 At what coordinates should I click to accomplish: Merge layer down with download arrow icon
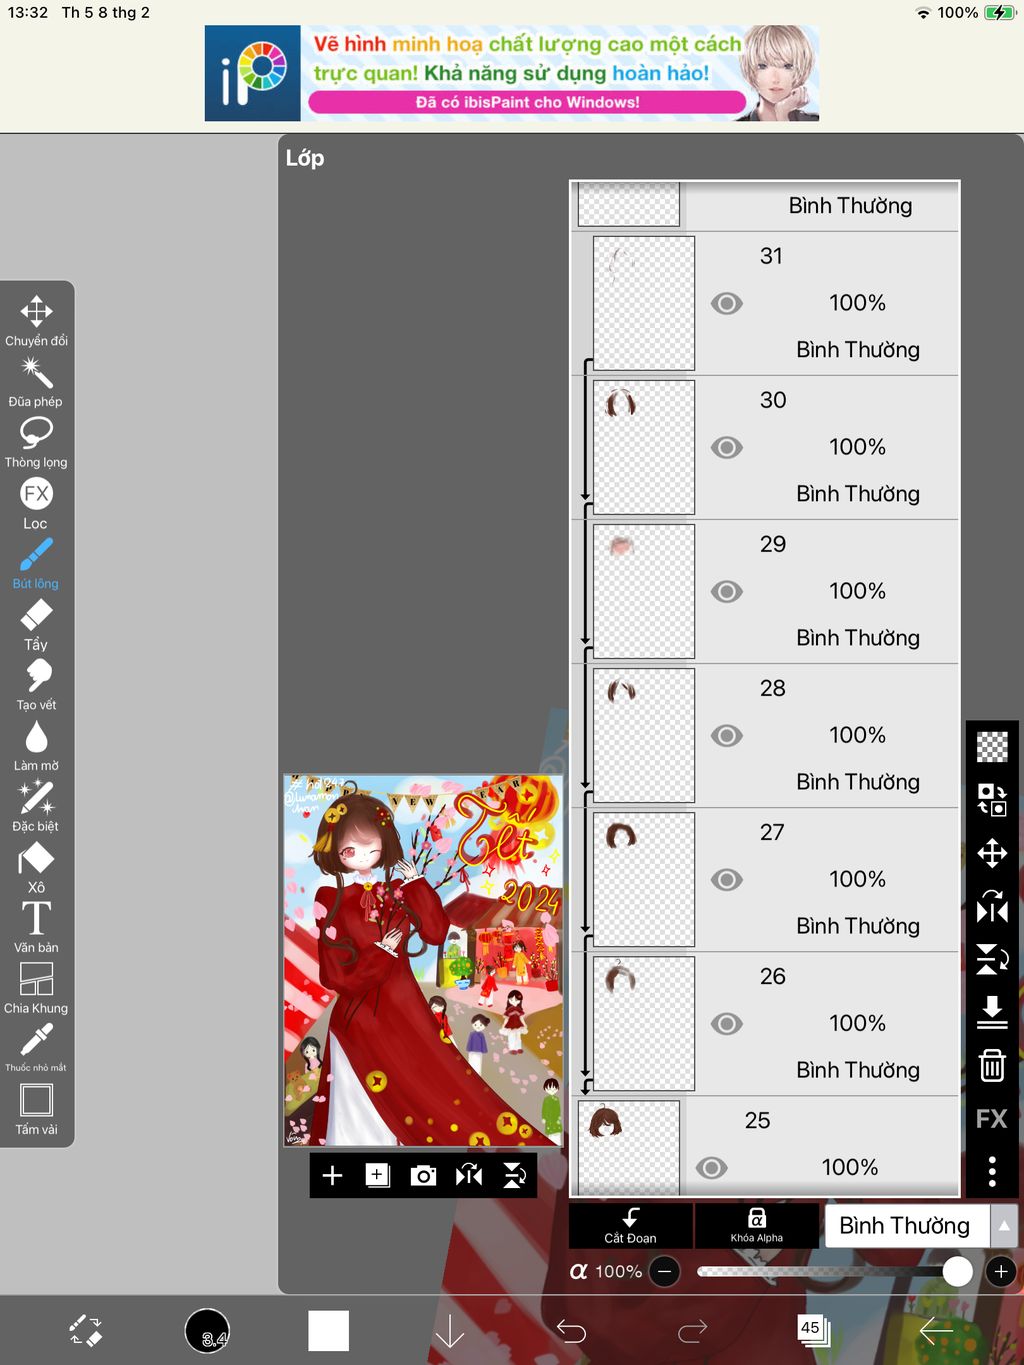(x=992, y=1012)
